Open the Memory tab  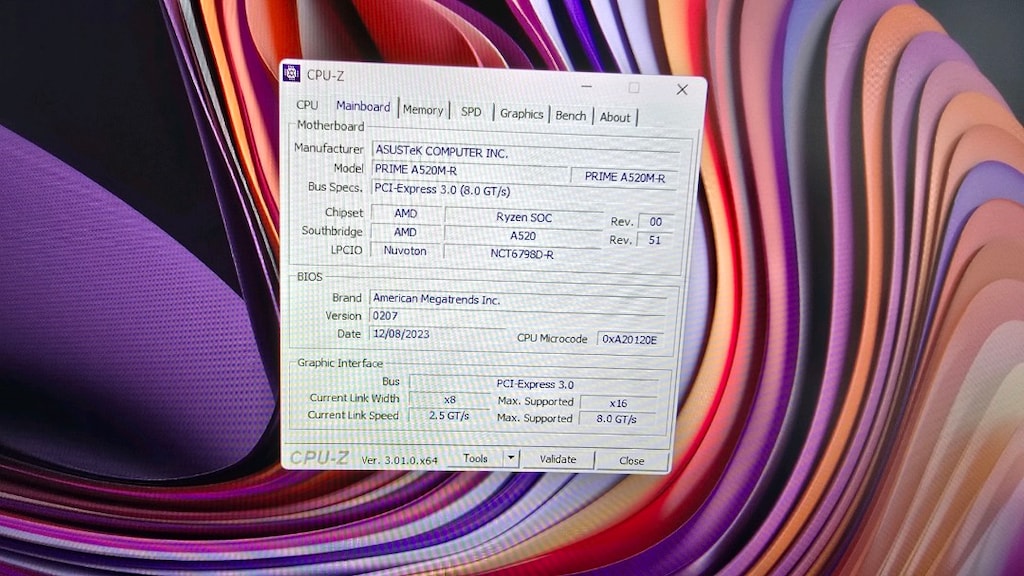423,110
